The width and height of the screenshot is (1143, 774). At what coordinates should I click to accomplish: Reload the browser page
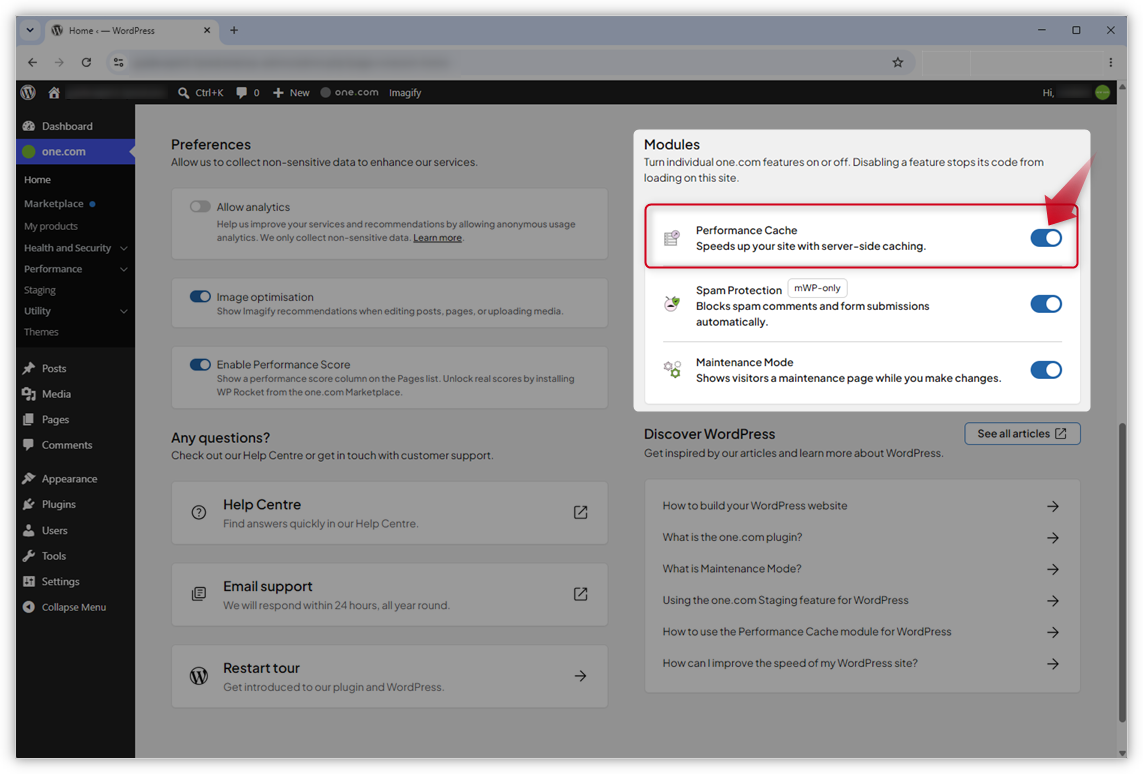pyautogui.click(x=86, y=63)
